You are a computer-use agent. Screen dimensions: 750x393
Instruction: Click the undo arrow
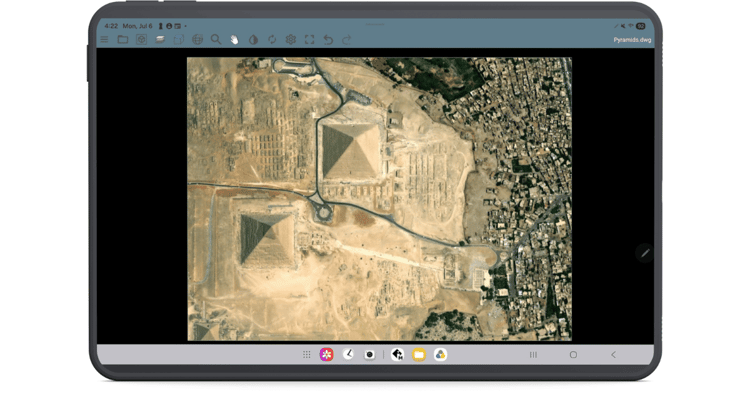328,40
